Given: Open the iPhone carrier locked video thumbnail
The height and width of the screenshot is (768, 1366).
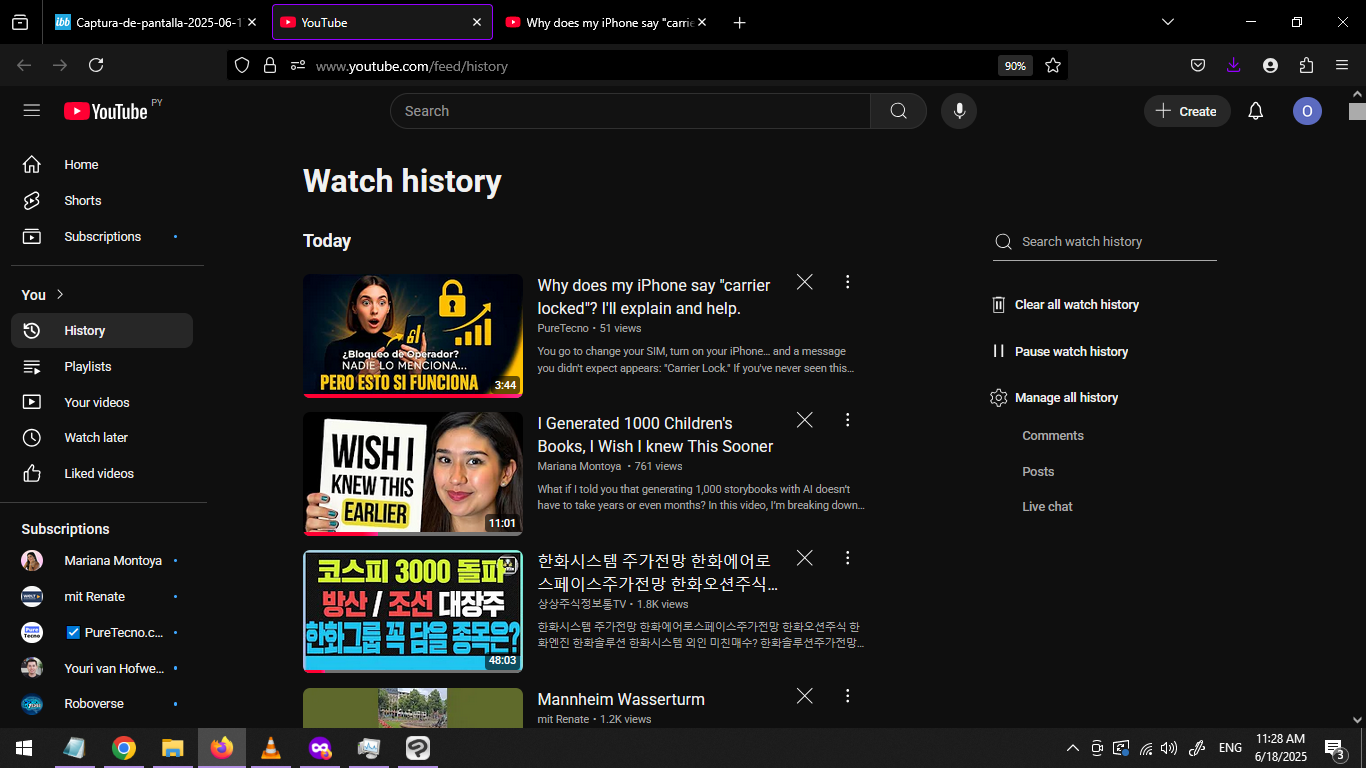Looking at the screenshot, I should coord(413,336).
